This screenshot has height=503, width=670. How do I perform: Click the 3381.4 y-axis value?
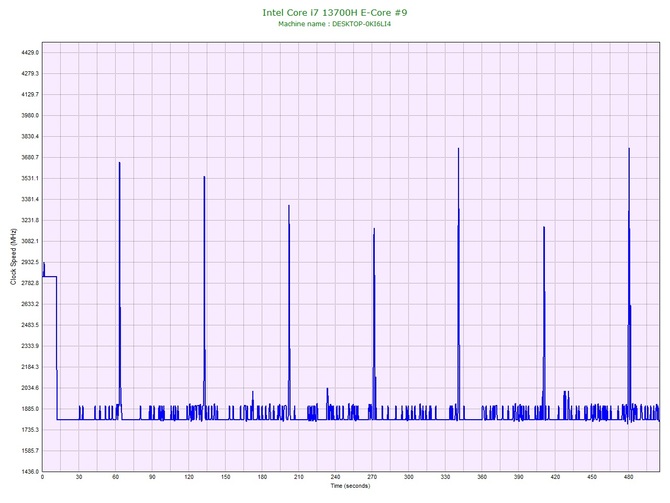click(x=30, y=199)
